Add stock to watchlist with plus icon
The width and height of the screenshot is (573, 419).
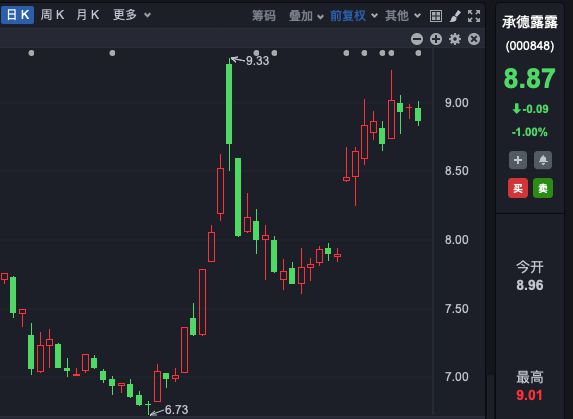518,160
